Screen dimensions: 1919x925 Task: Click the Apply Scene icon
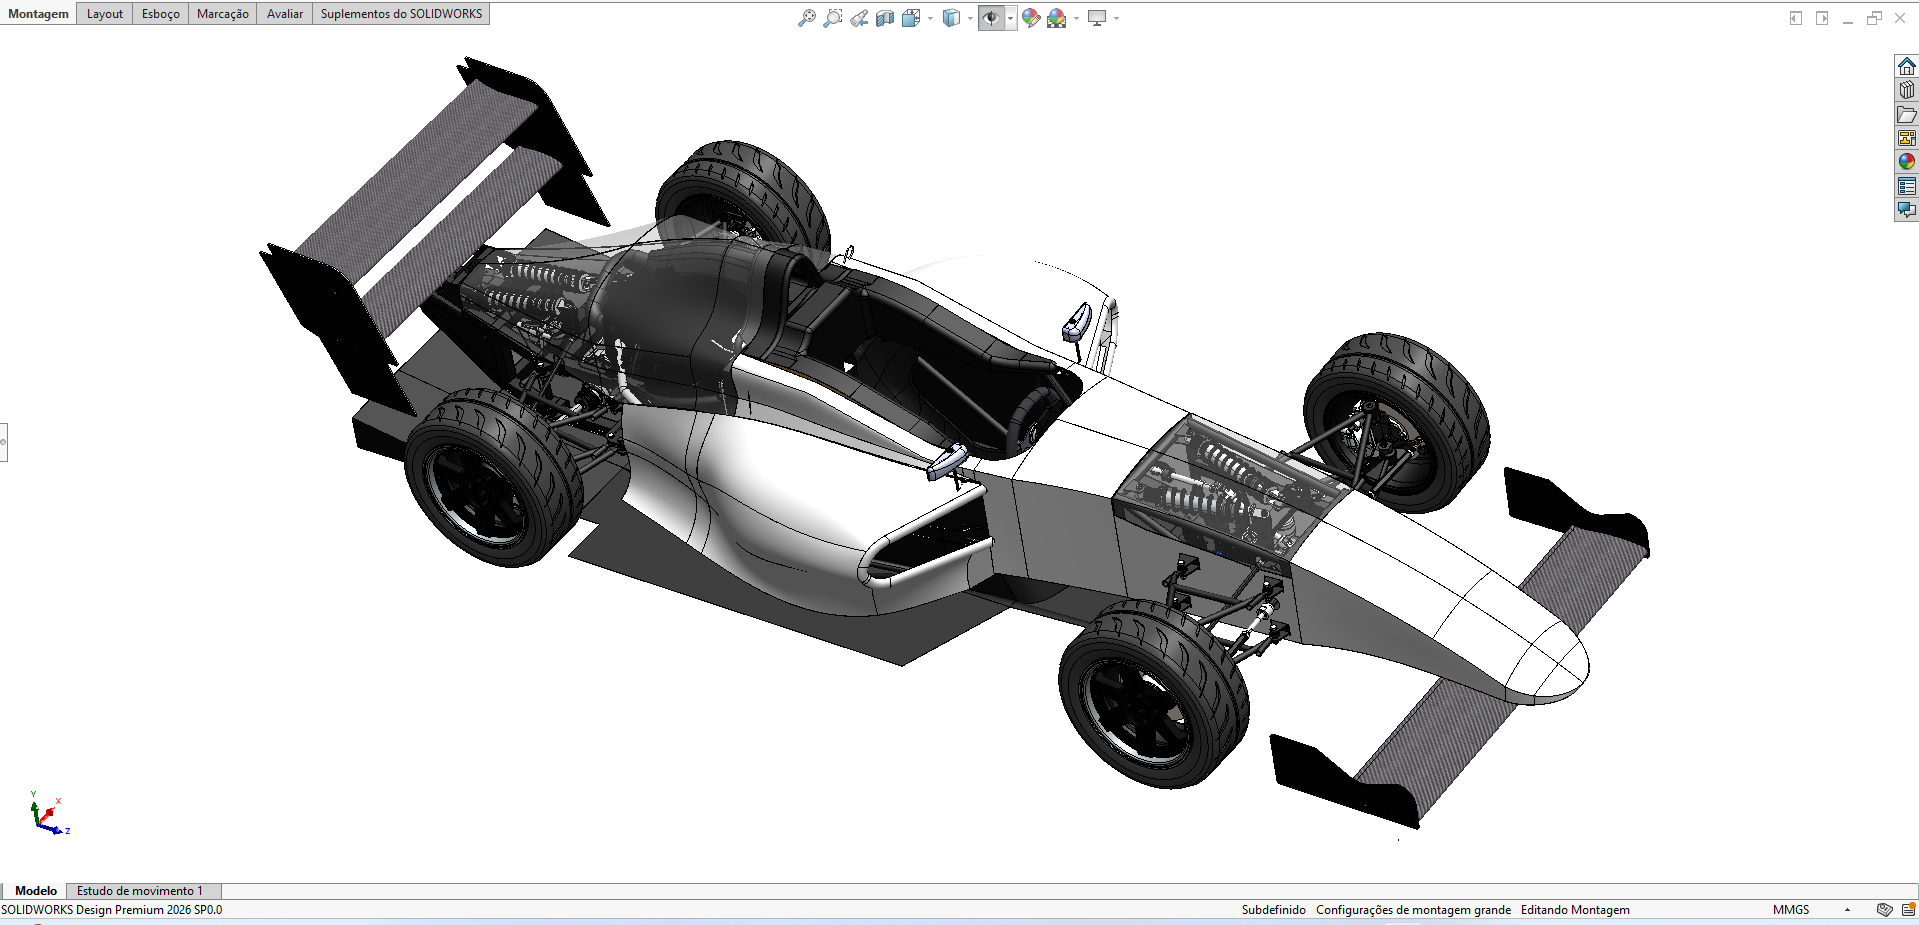coord(1057,18)
